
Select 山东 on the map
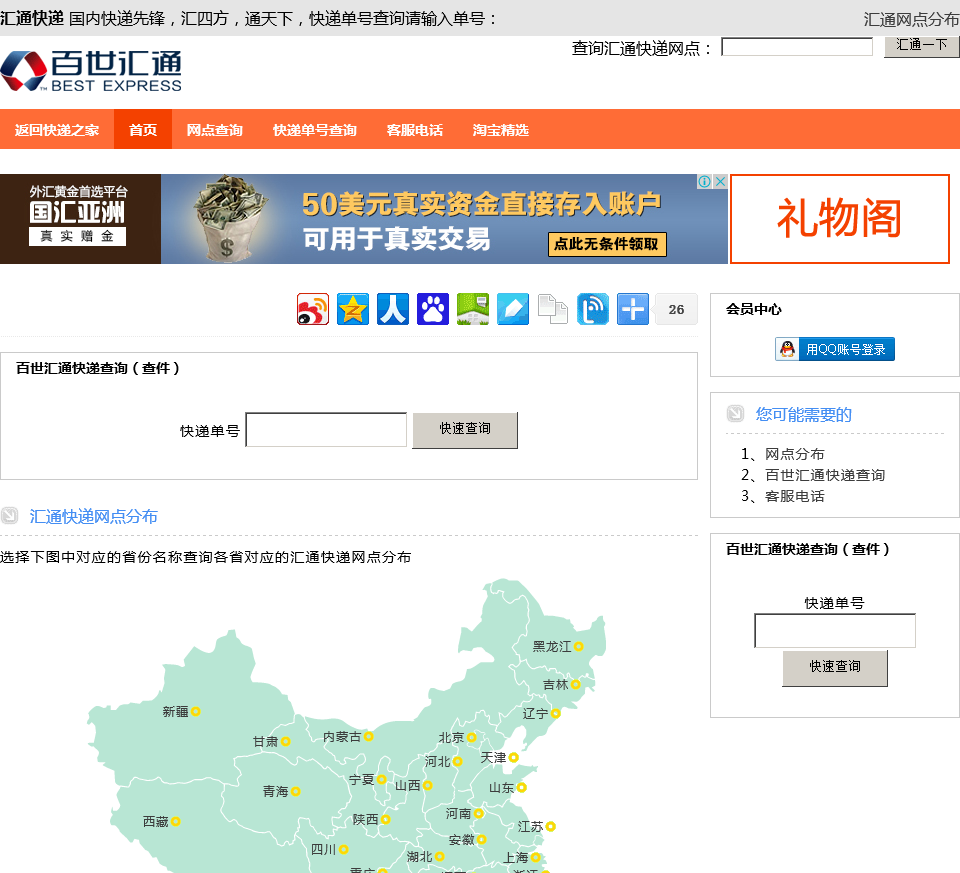(508, 788)
